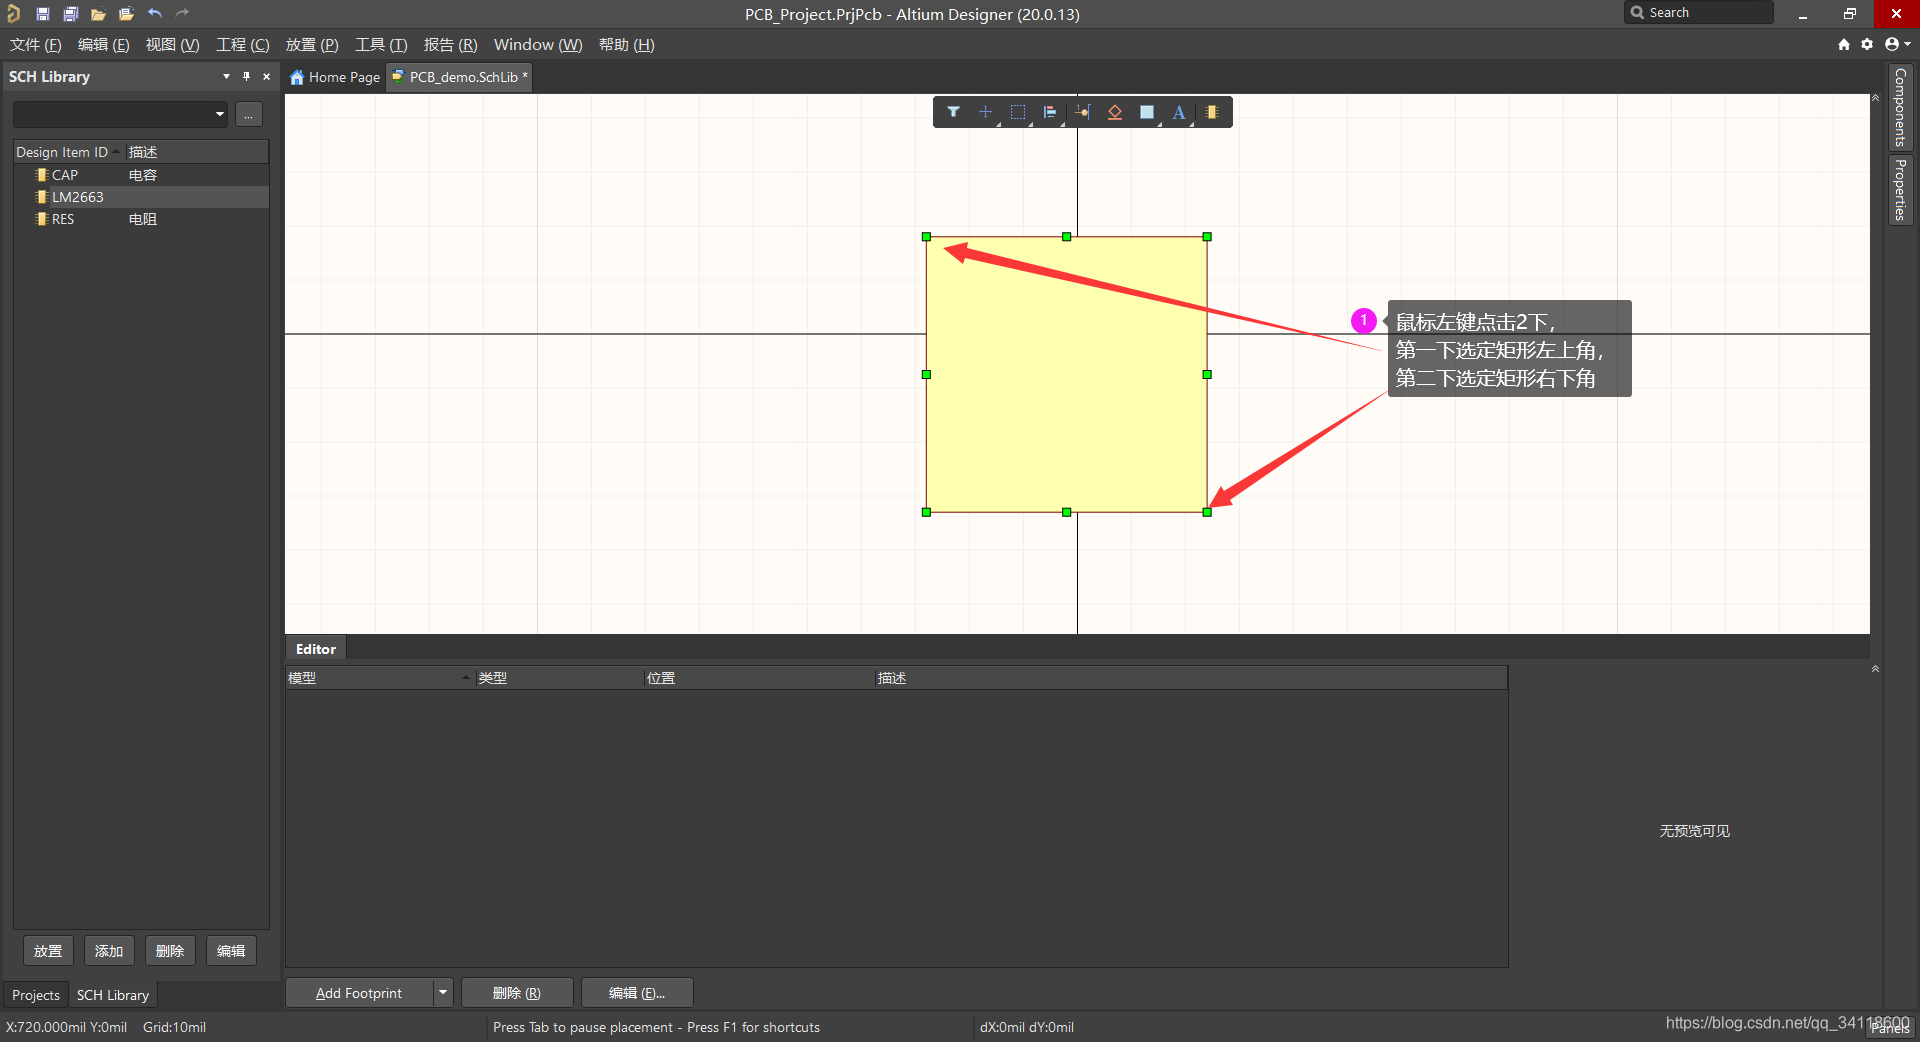
Task: Switch to the Home Page tab
Action: click(x=335, y=77)
